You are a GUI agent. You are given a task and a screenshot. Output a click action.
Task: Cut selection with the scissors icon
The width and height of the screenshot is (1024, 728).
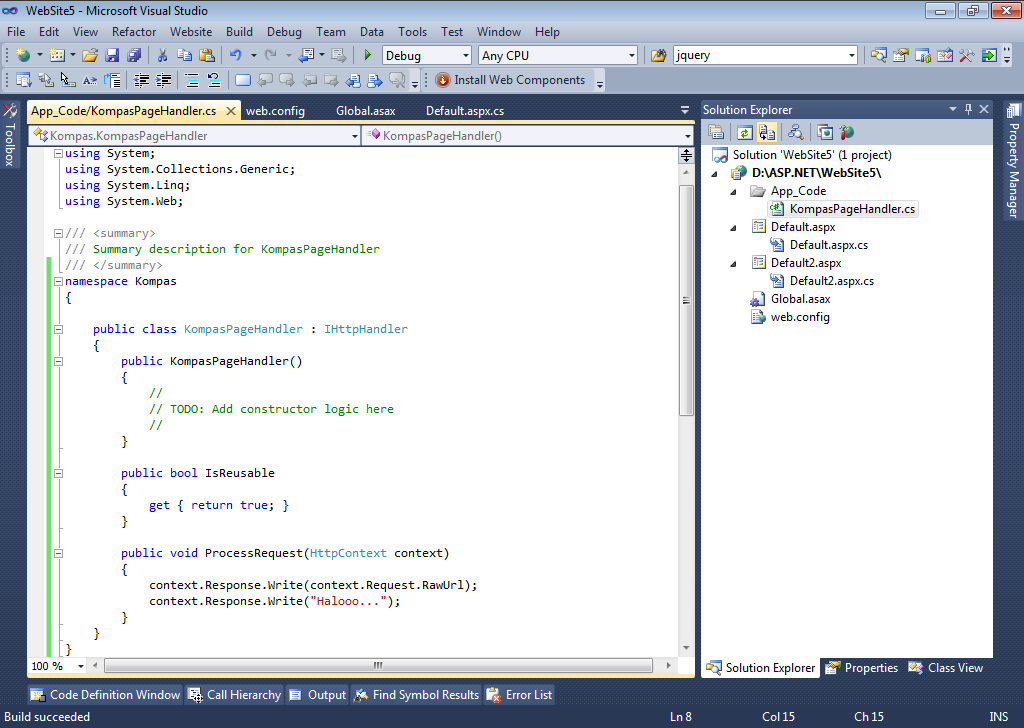pyautogui.click(x=163, y=55)
